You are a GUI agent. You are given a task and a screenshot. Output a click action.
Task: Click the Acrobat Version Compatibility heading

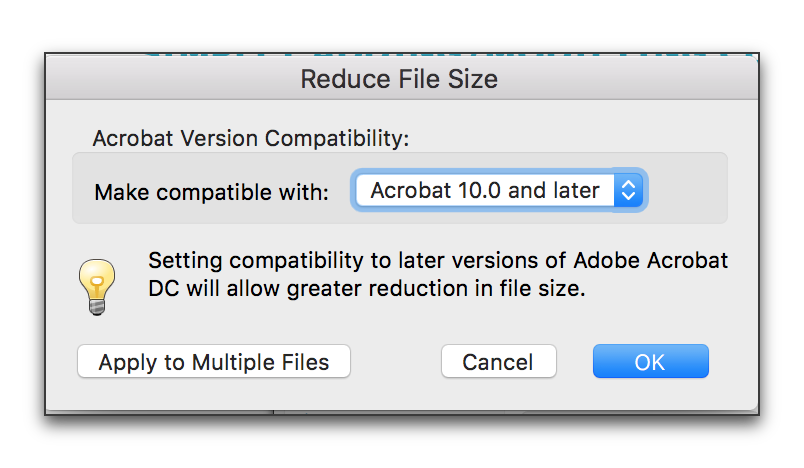click(x=251, y=138)
